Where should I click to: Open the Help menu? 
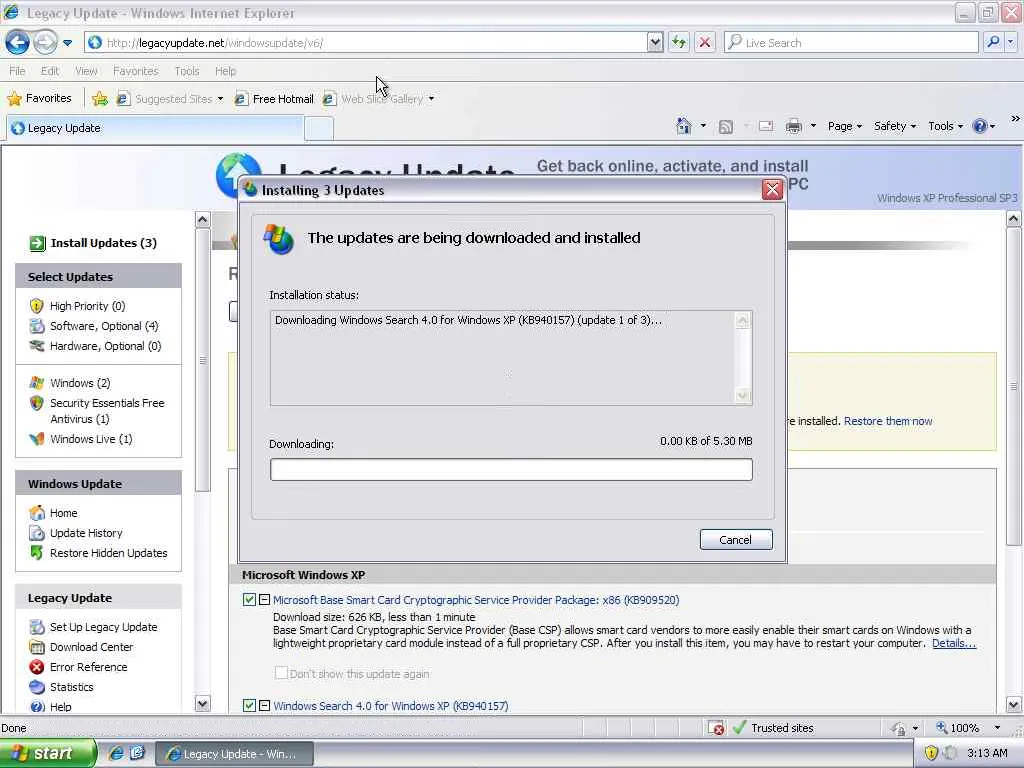(x=225, y=71)
